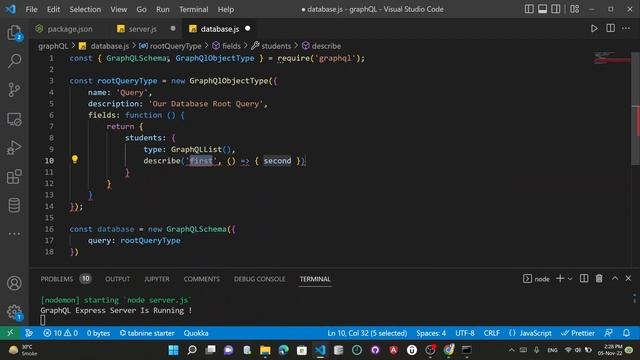Split the terminal panel
This screenshot has height=360, width=640.
(x=584, y=278)
